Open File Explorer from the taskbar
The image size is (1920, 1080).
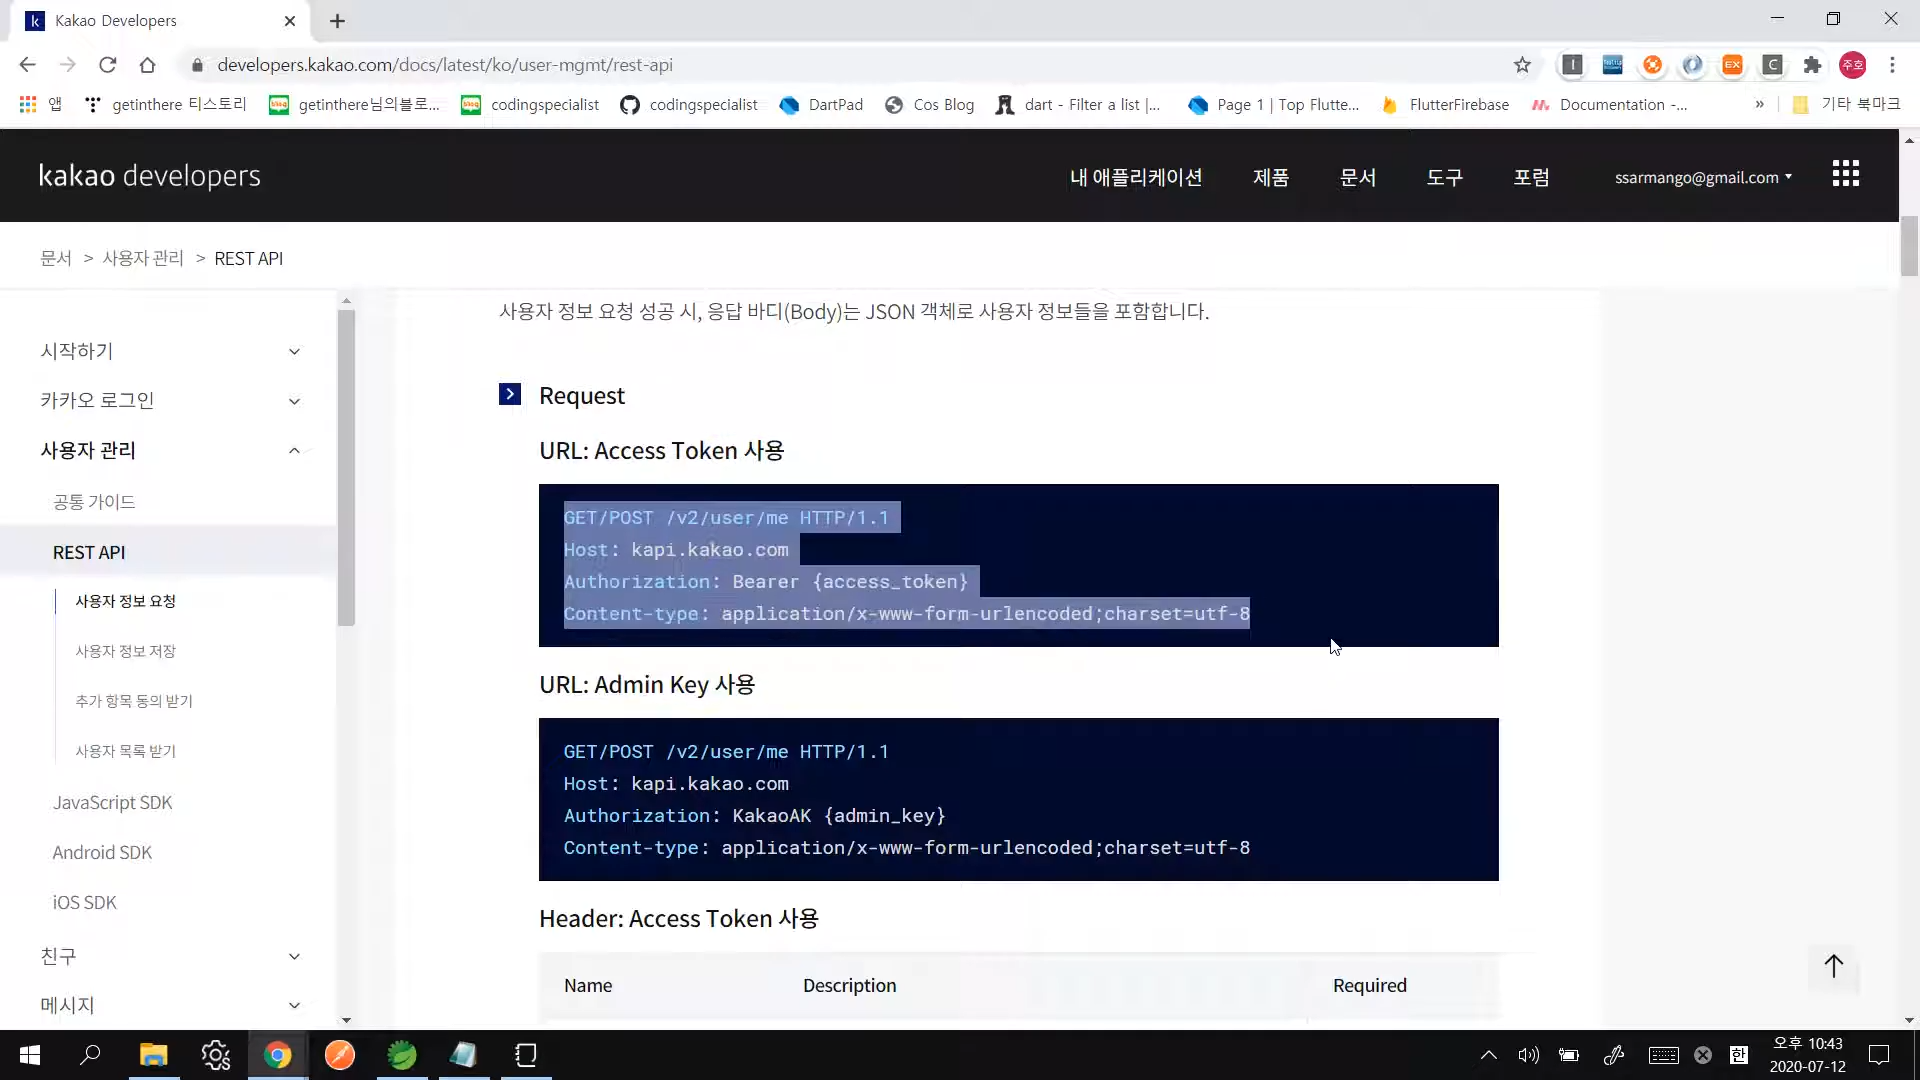tap(153, 1055)
